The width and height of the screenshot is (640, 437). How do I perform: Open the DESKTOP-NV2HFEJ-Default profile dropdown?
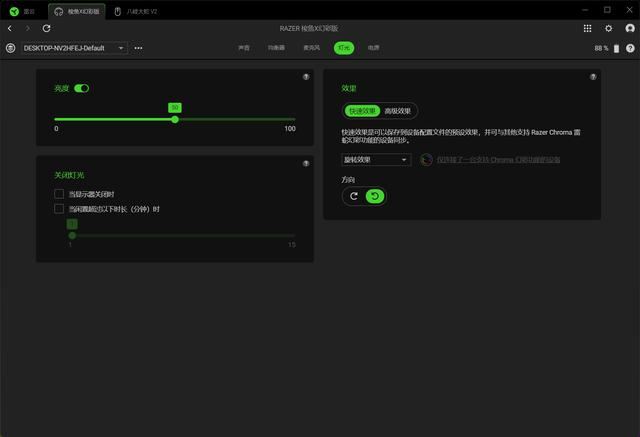[x=74, y=47]
